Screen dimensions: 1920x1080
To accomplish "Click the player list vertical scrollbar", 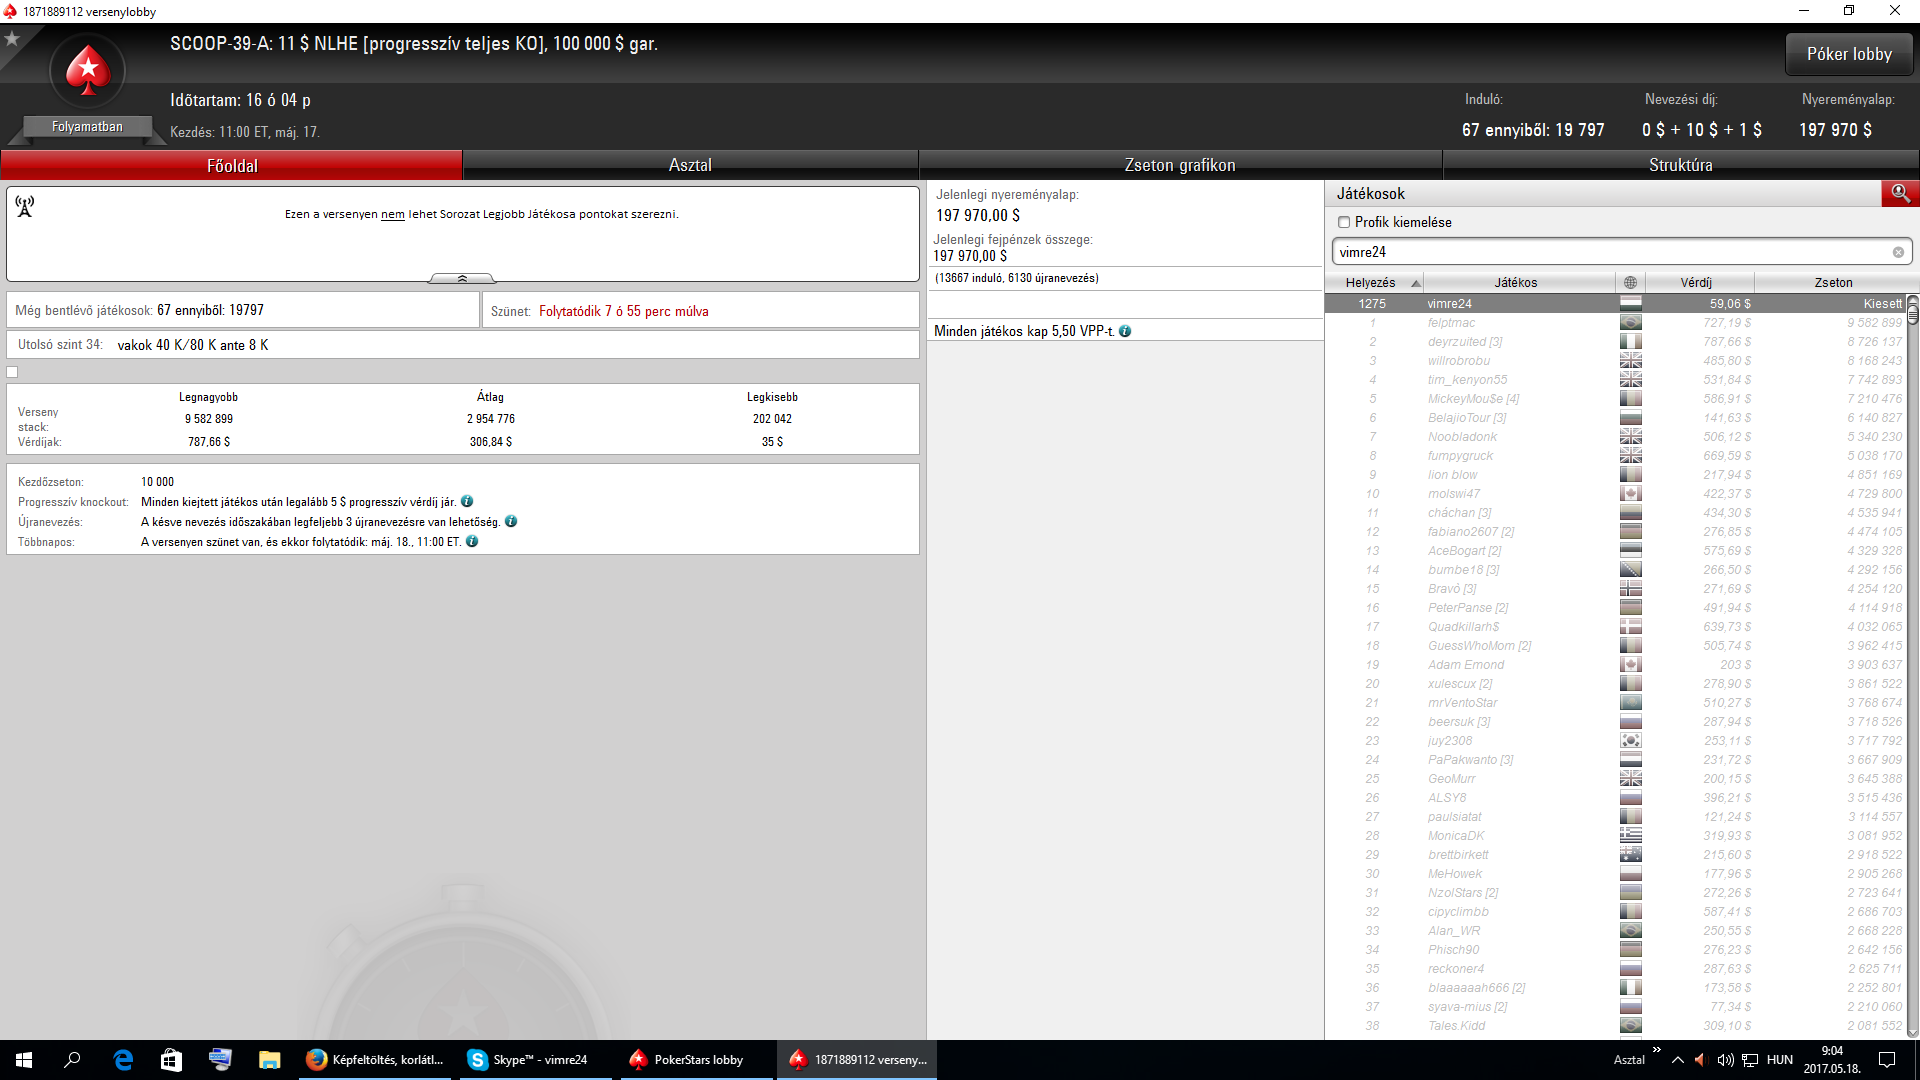I will (1913, 665).
